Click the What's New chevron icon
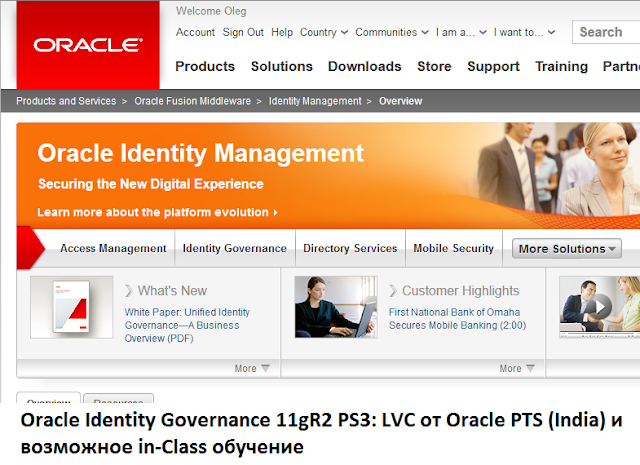 [x=129, y=291]
